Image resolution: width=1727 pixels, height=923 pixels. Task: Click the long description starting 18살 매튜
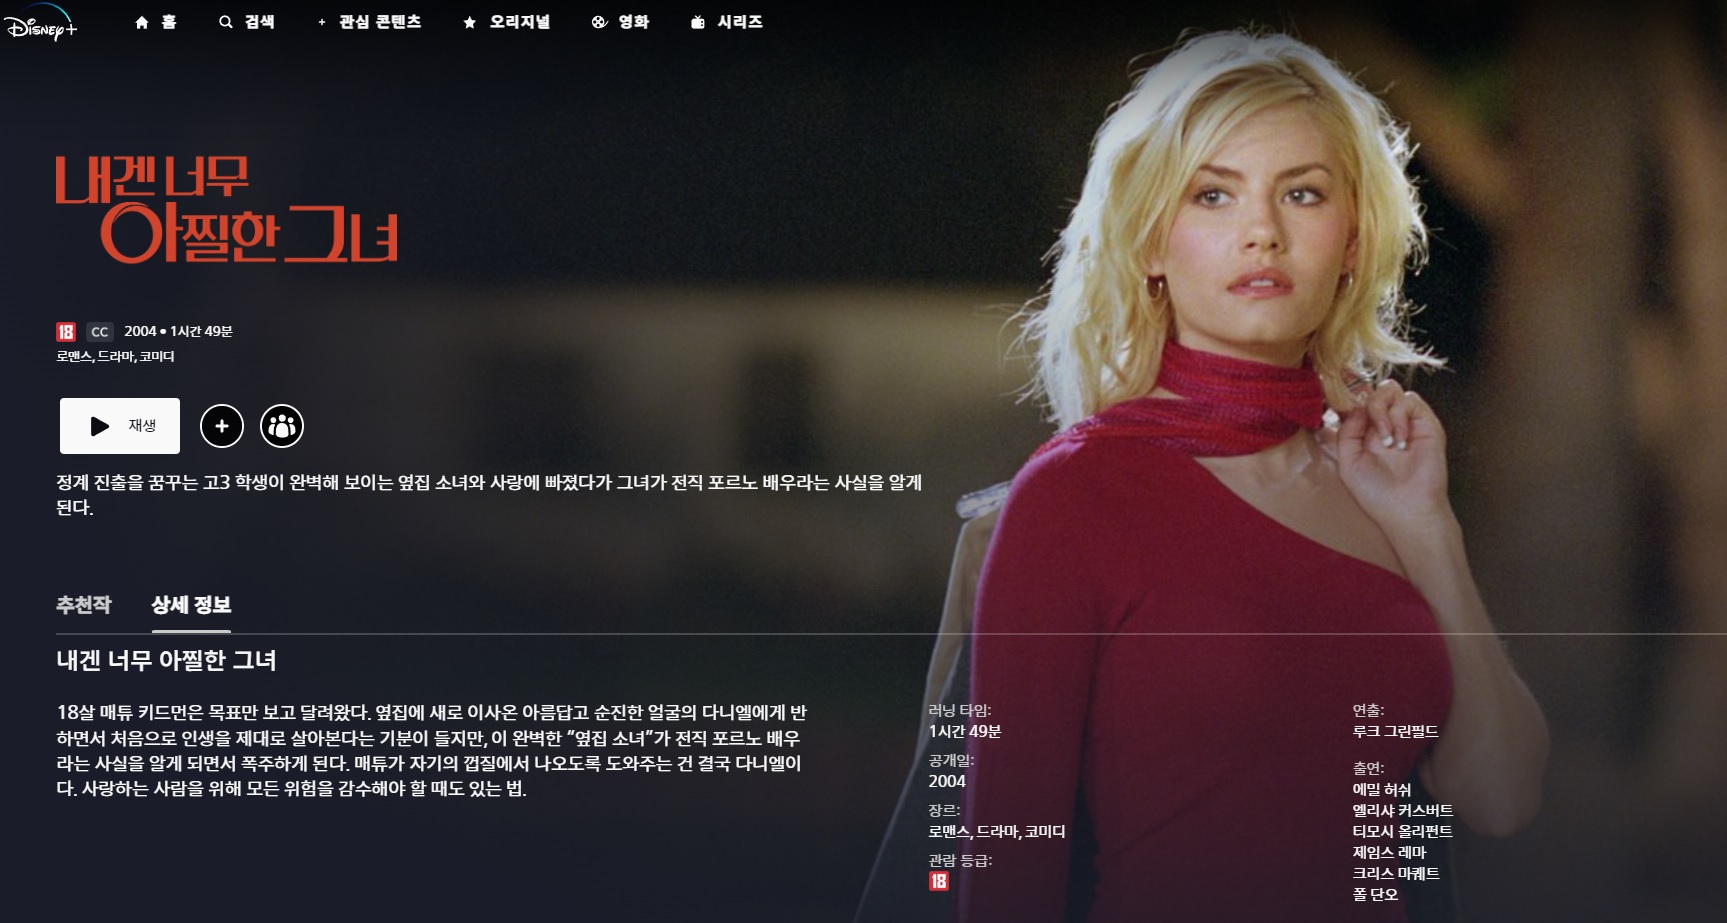(431, 750)
